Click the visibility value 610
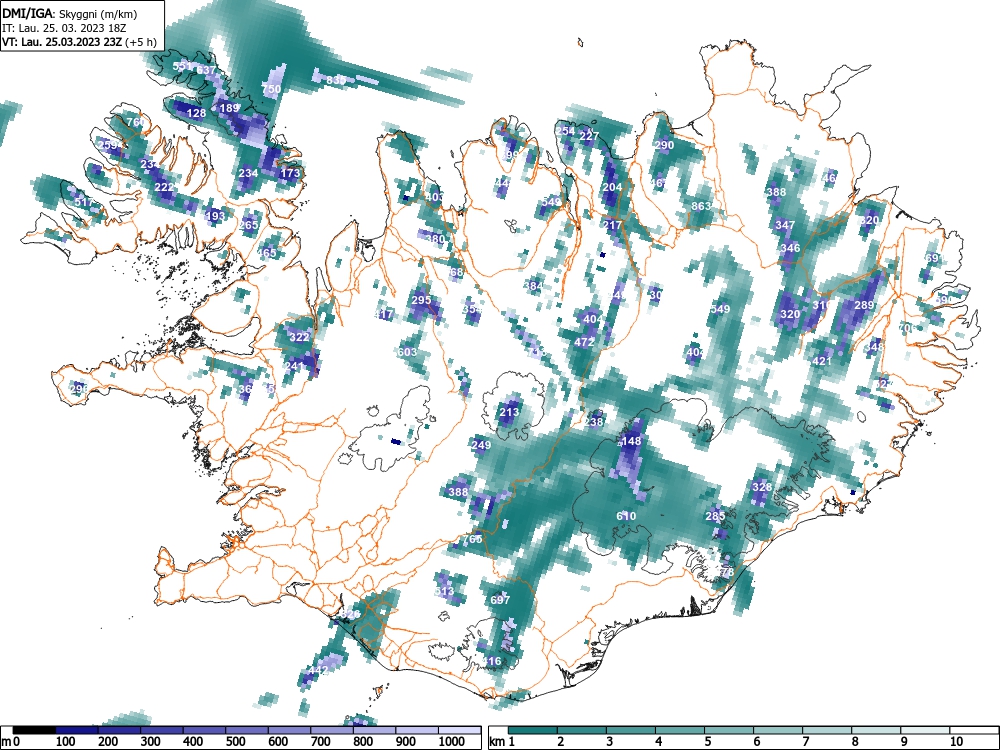The width and height of the screenshot is (1000, 750). click(x=626, y=515)
